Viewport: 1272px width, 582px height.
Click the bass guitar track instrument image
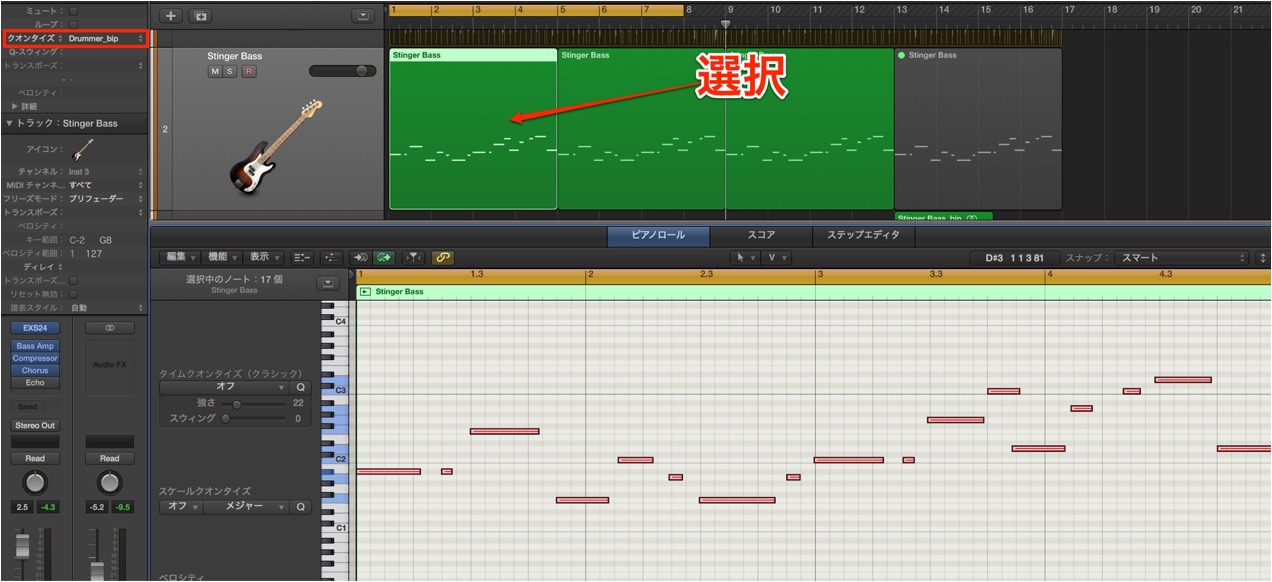pyautogui.click(x=276, y=145)
